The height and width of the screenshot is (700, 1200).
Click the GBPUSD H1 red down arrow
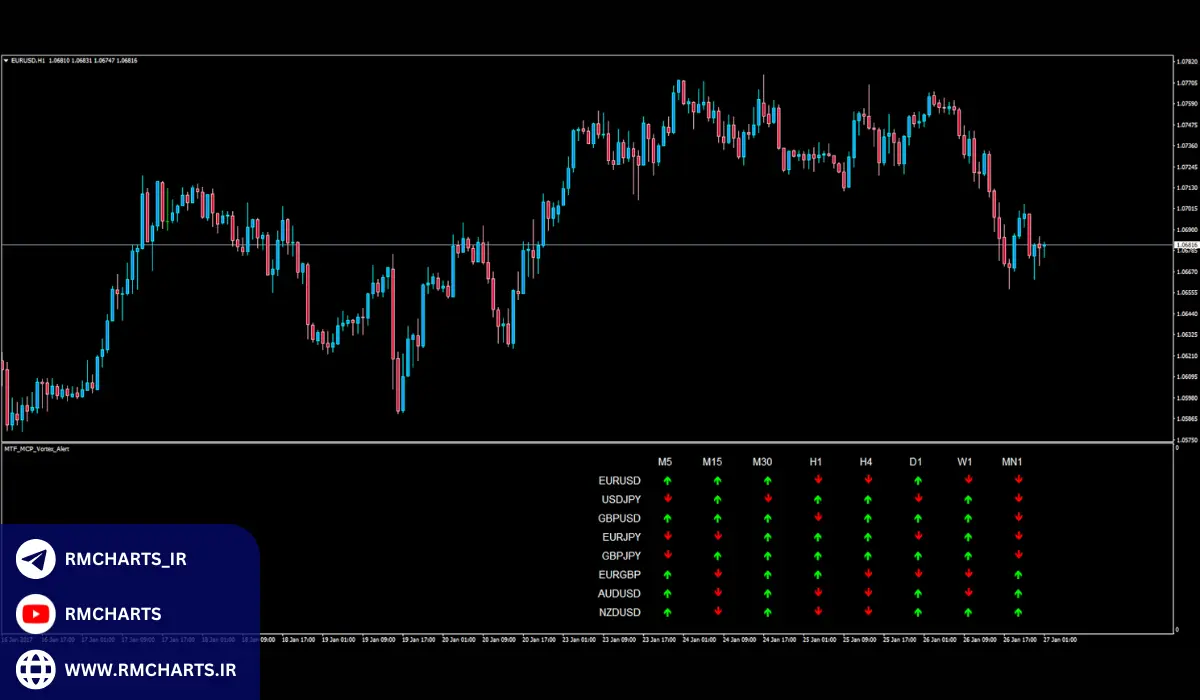(x=818, y=518)
